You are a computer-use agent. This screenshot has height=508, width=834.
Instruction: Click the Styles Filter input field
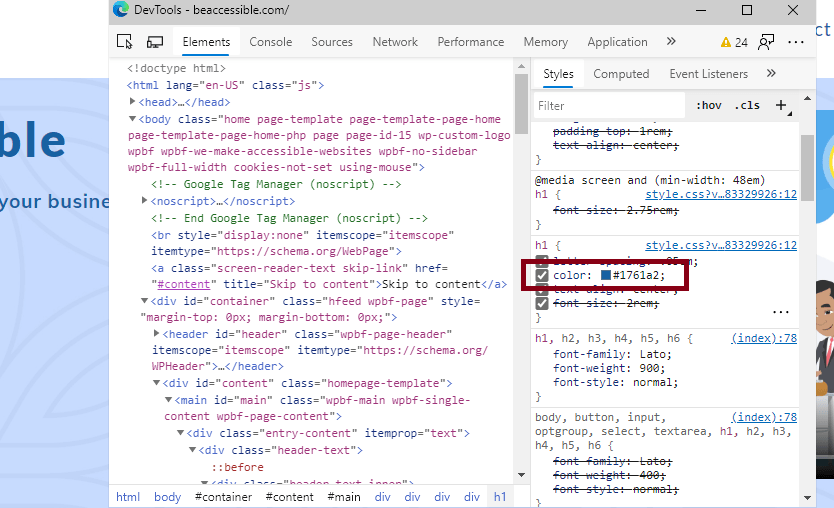tap(610, 106)
